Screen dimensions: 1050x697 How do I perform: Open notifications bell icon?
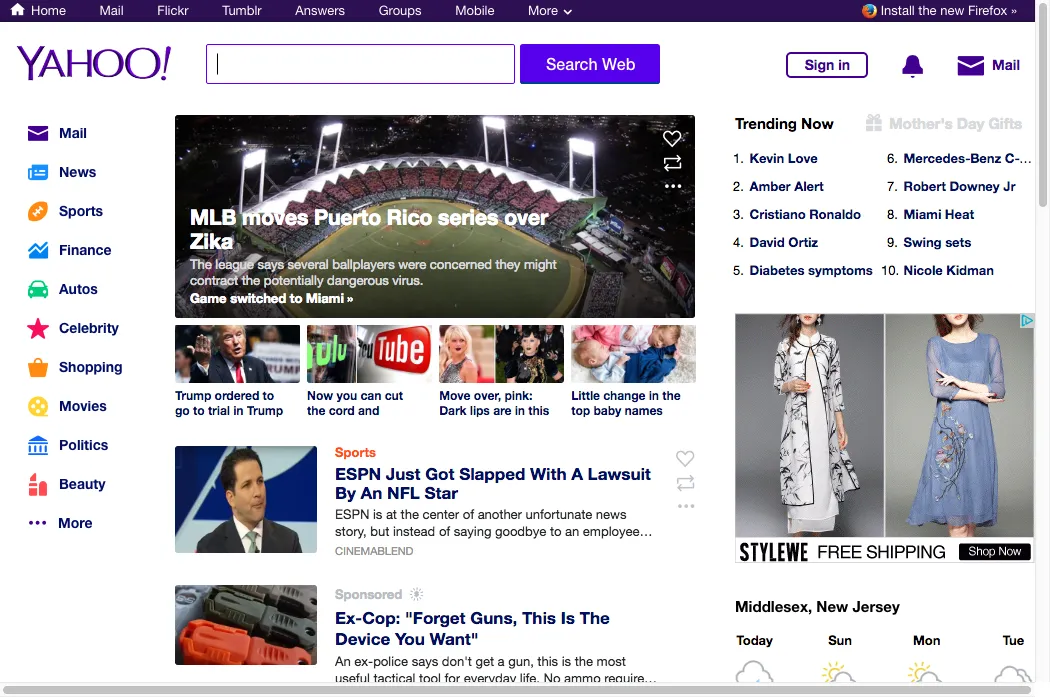(x=912, y=66)
